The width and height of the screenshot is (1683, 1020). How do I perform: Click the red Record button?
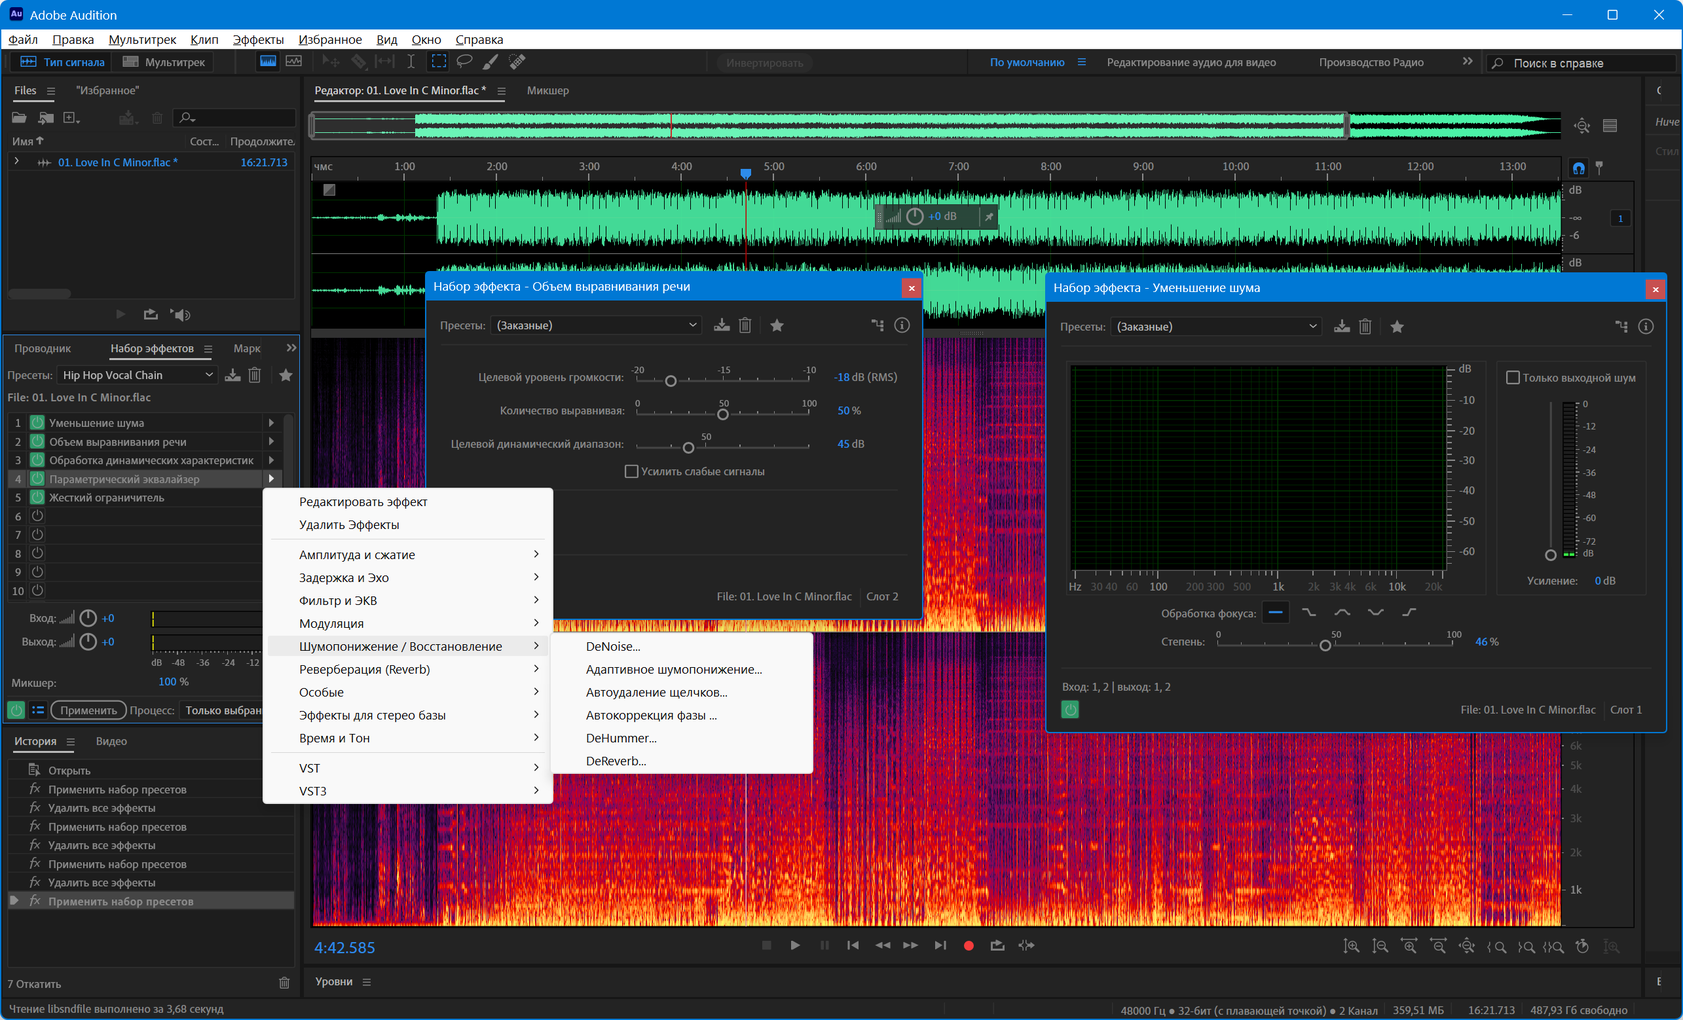pos(968,945)
